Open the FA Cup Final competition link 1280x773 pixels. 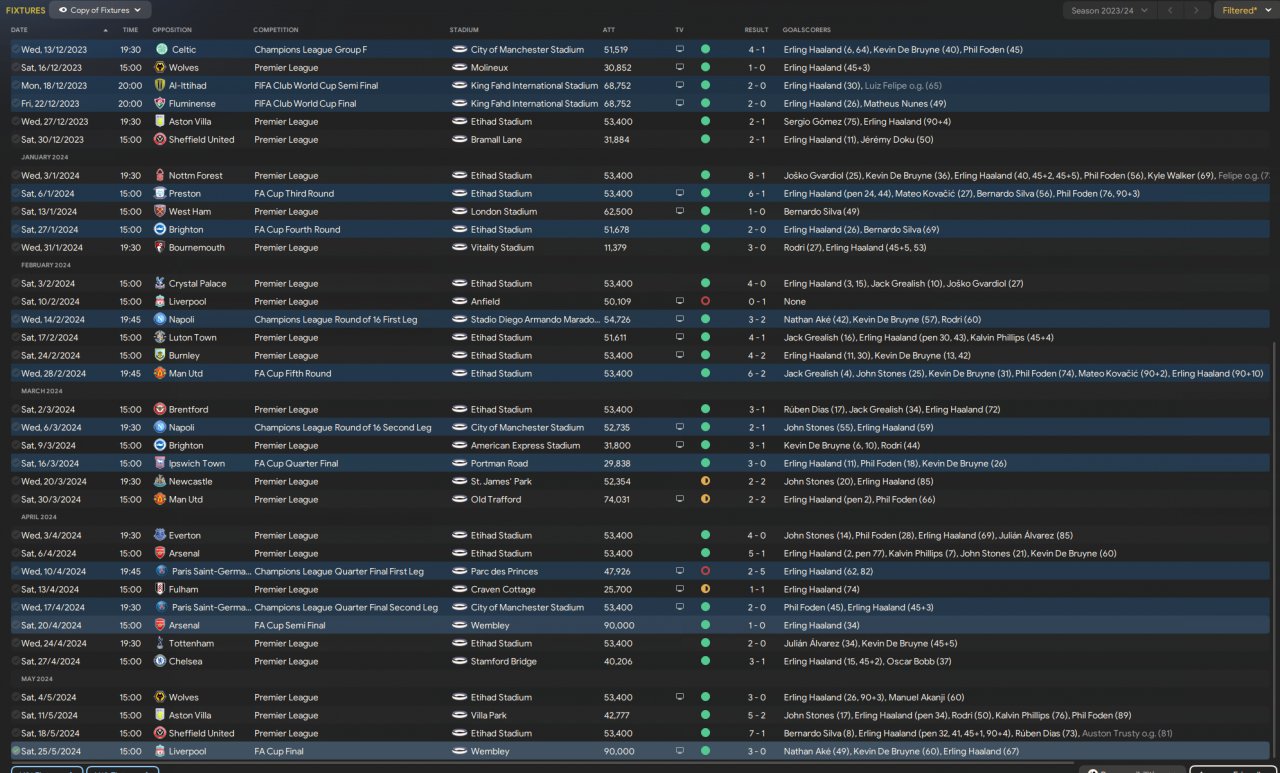279,751
